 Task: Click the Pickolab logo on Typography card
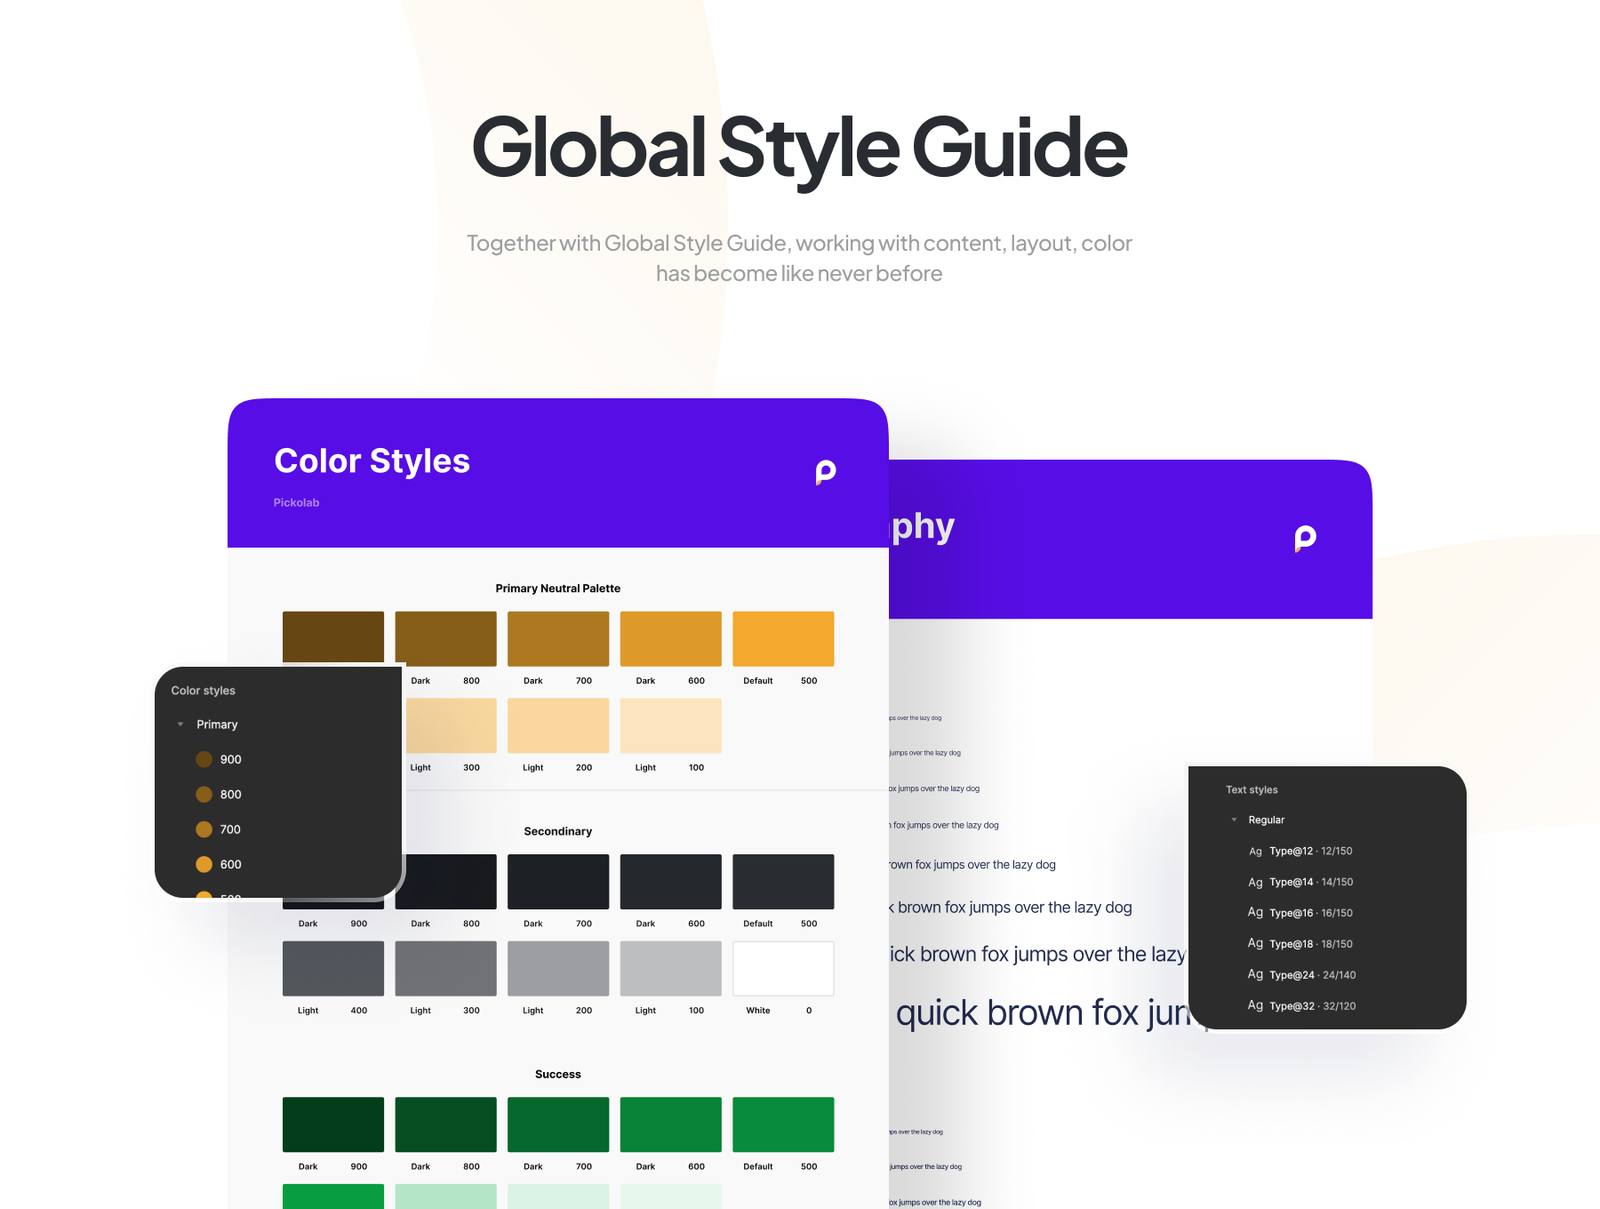tap(1303, 538)
